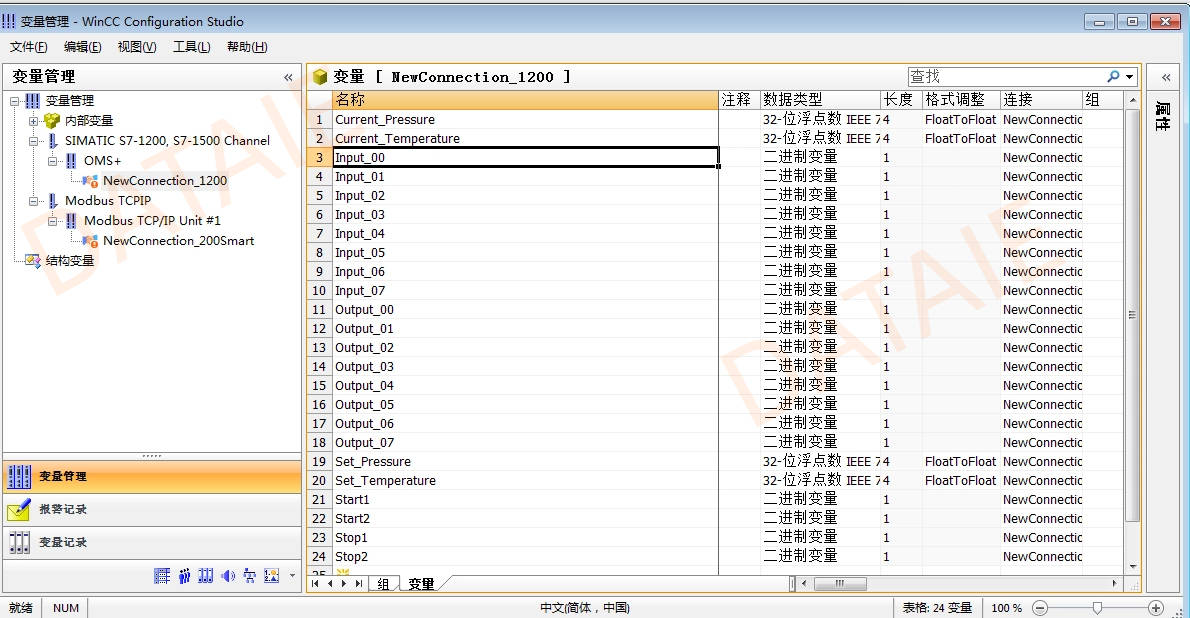Zoom out with the minus button
1190x618 pixels.
click(x=1040, y=608)
